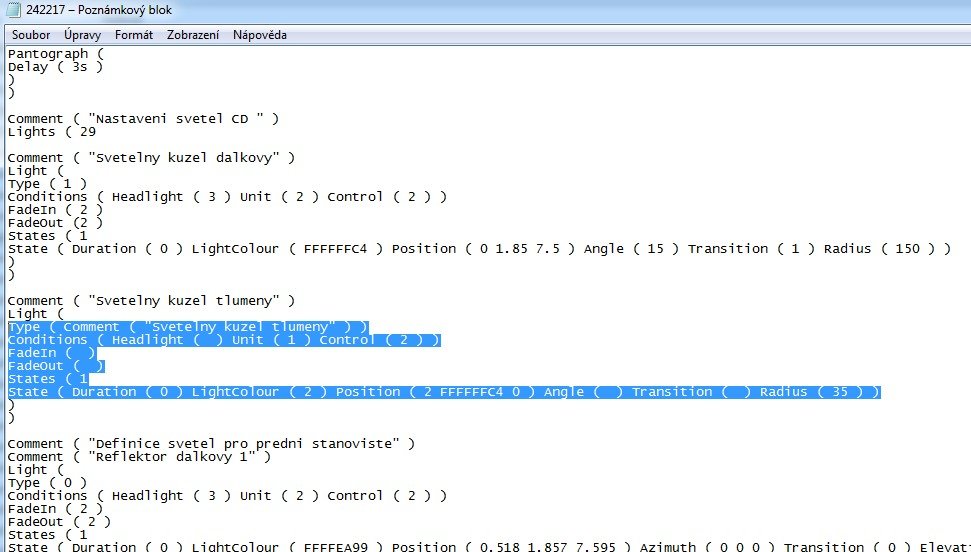Click the 'Nastaveni svetel CD' comment line
The width and height of the screenshot is (971, 552).
[143, 119]
